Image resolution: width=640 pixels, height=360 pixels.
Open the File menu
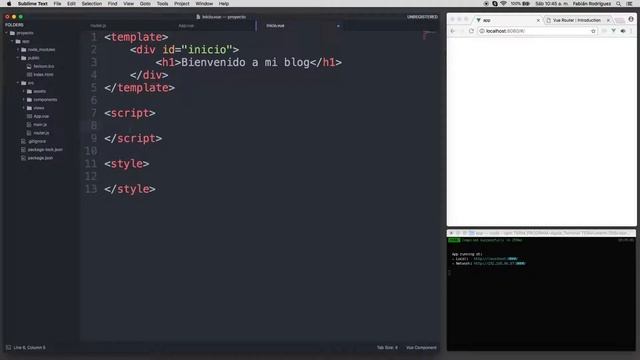[57, 4]
